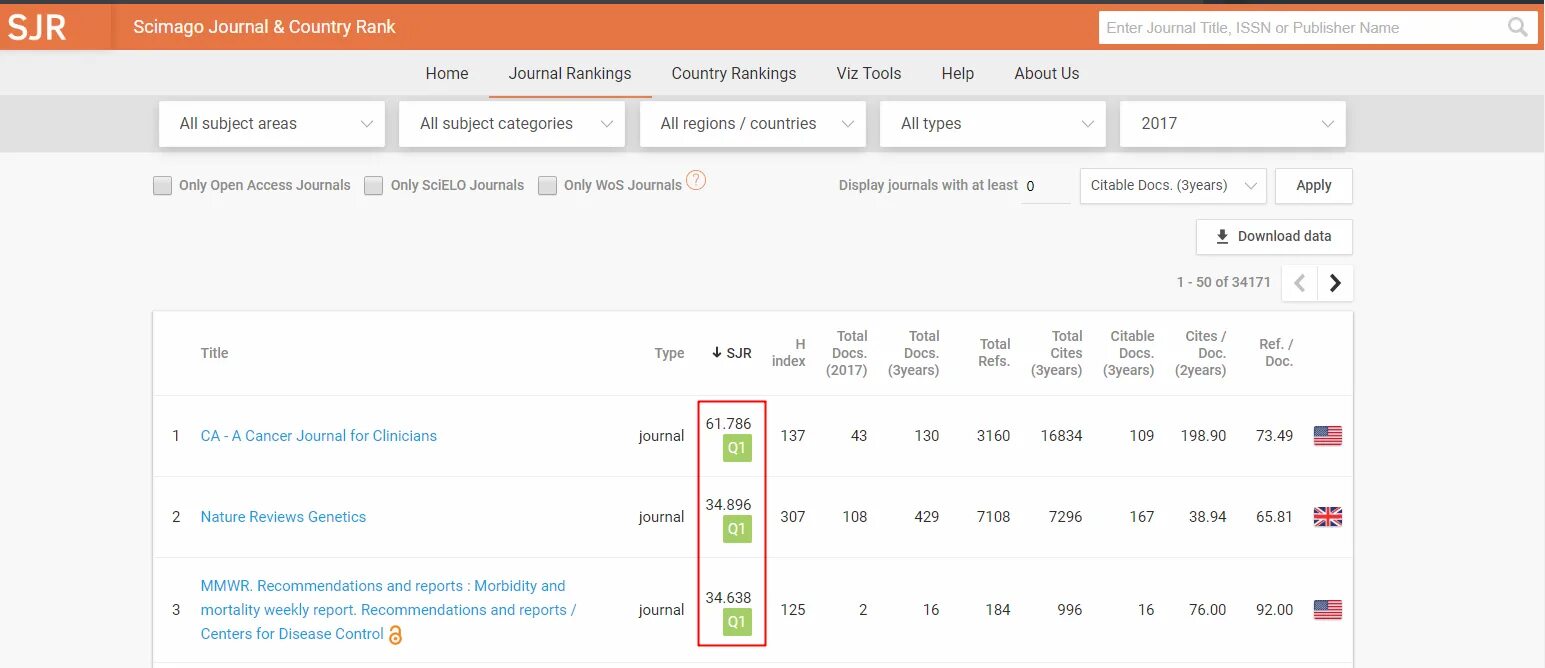This screenshot has height=668, width=1545.
Task: Click Scimago Journal & Country Rank title
Action: [265, 27]
